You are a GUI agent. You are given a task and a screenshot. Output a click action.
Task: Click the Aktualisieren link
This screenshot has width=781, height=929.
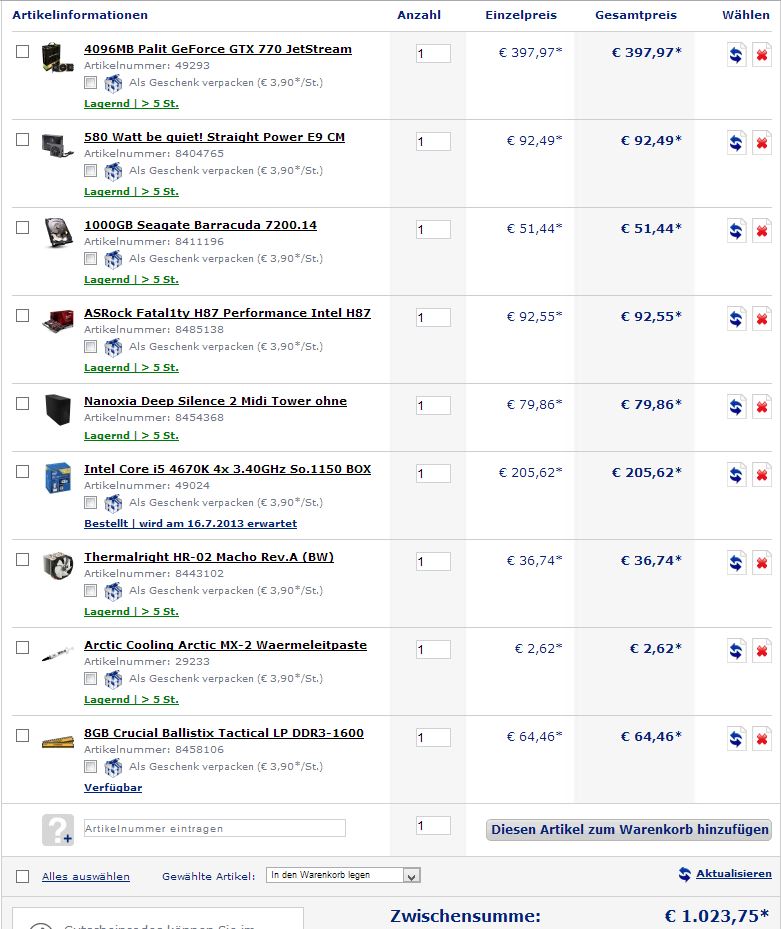pyautogui.click(x=734, y=873)
